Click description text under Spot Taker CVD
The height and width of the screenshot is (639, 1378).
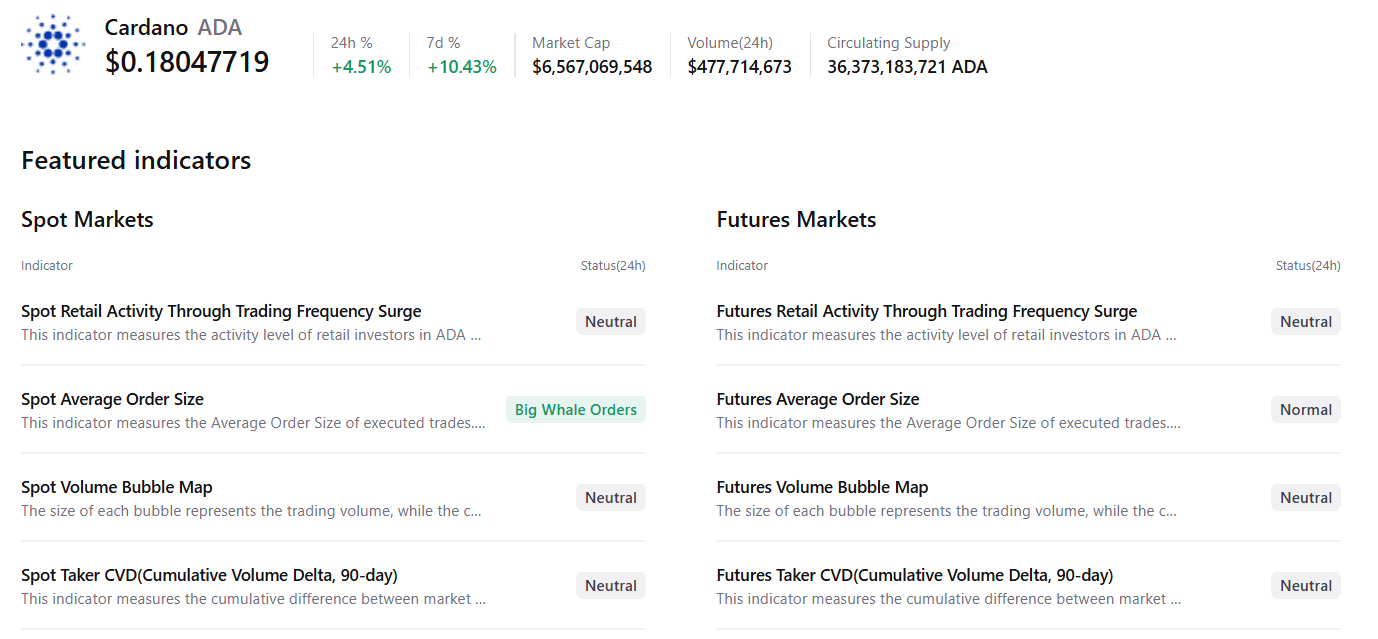coord(253,599)
